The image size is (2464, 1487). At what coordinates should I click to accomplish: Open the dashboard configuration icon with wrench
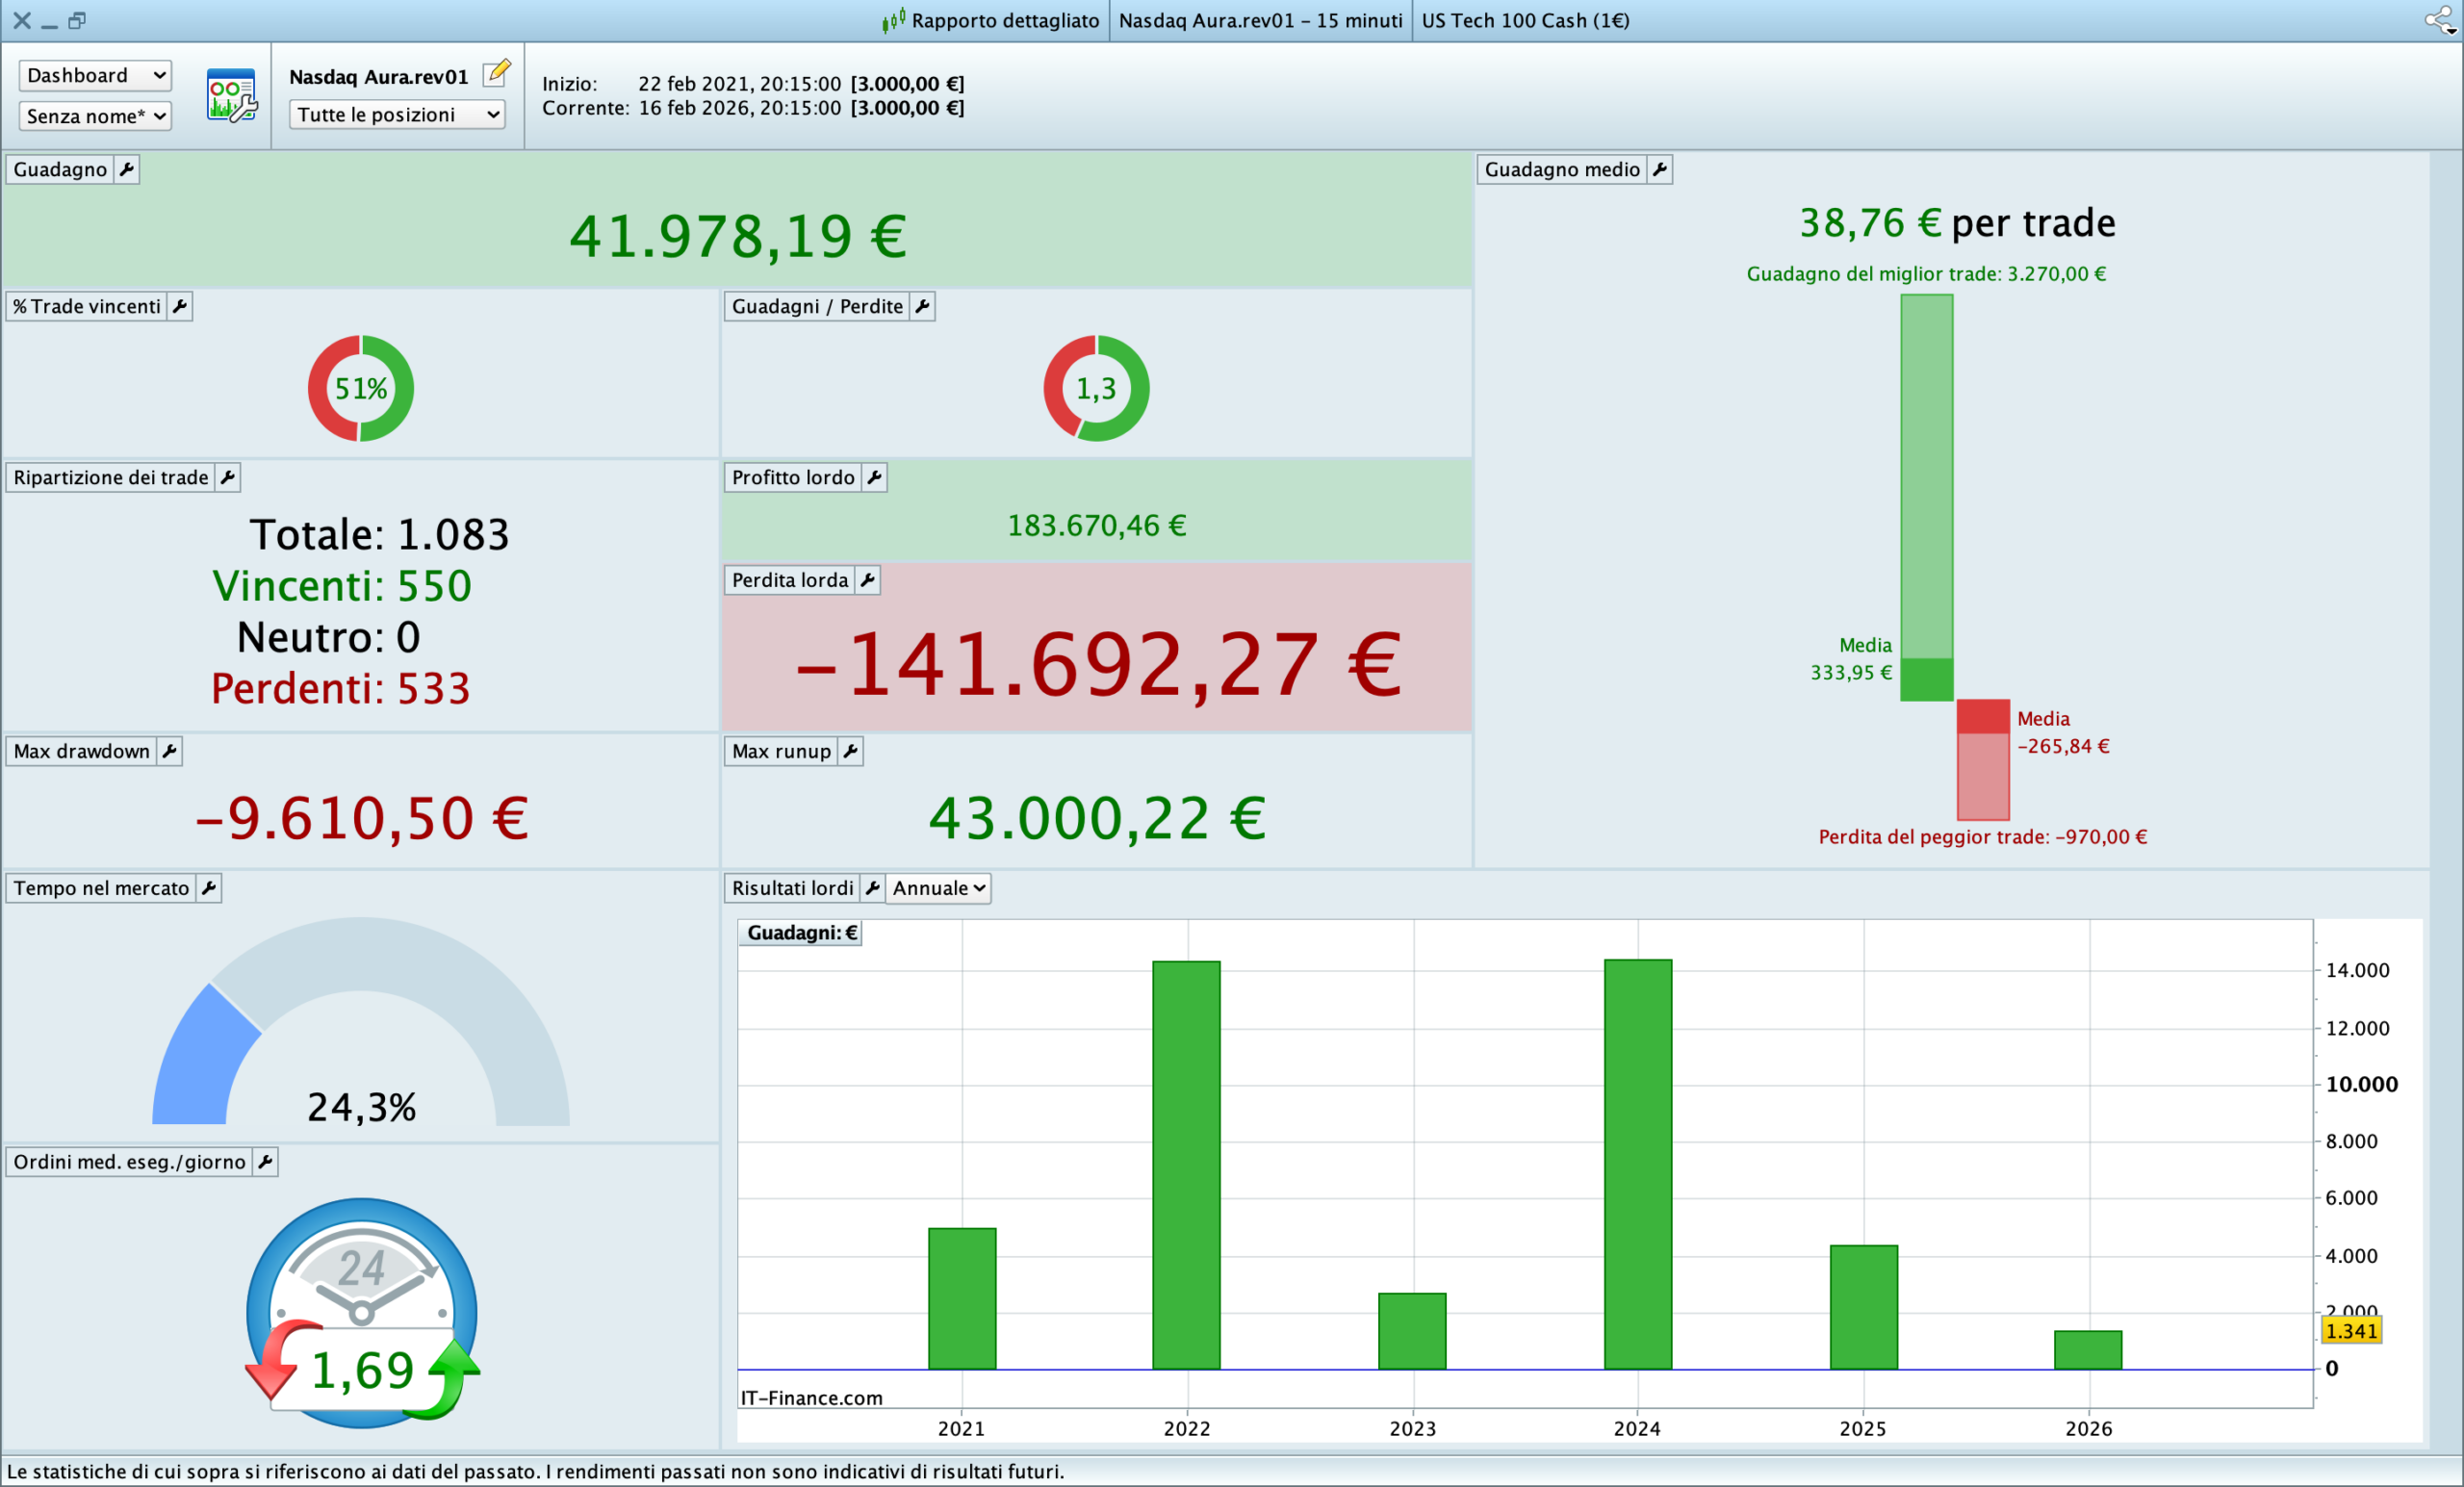(231, 96)
